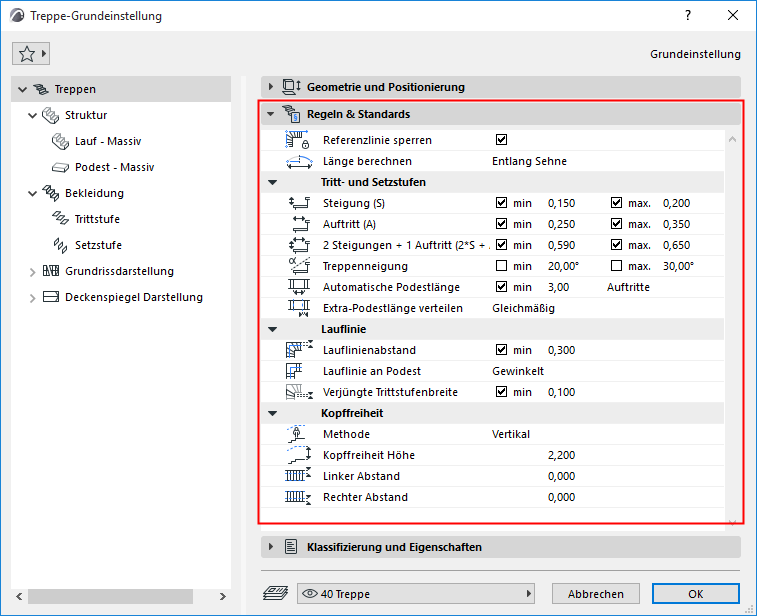The width and height of the screenshot is (757, 616).
Task: Click the Trittstufe icon
Action: [x=60, y=219]
